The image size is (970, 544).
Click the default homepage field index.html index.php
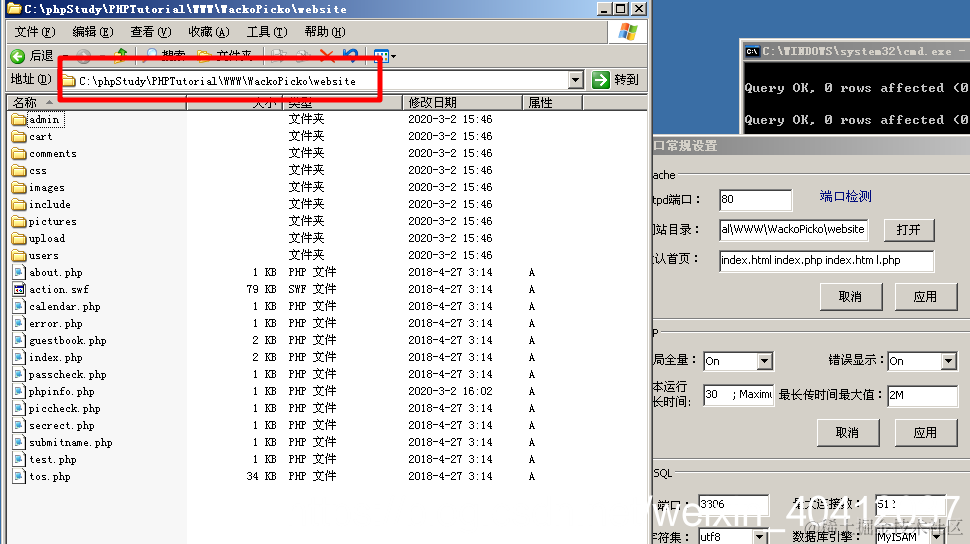point(826,261)
